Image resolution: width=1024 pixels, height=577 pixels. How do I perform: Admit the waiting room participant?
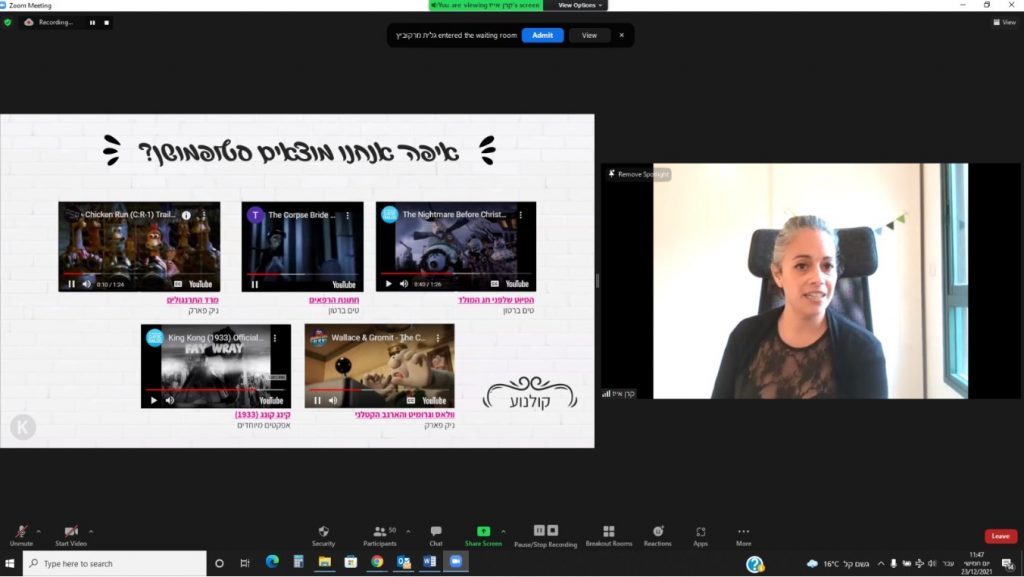[x=542, y=35]
